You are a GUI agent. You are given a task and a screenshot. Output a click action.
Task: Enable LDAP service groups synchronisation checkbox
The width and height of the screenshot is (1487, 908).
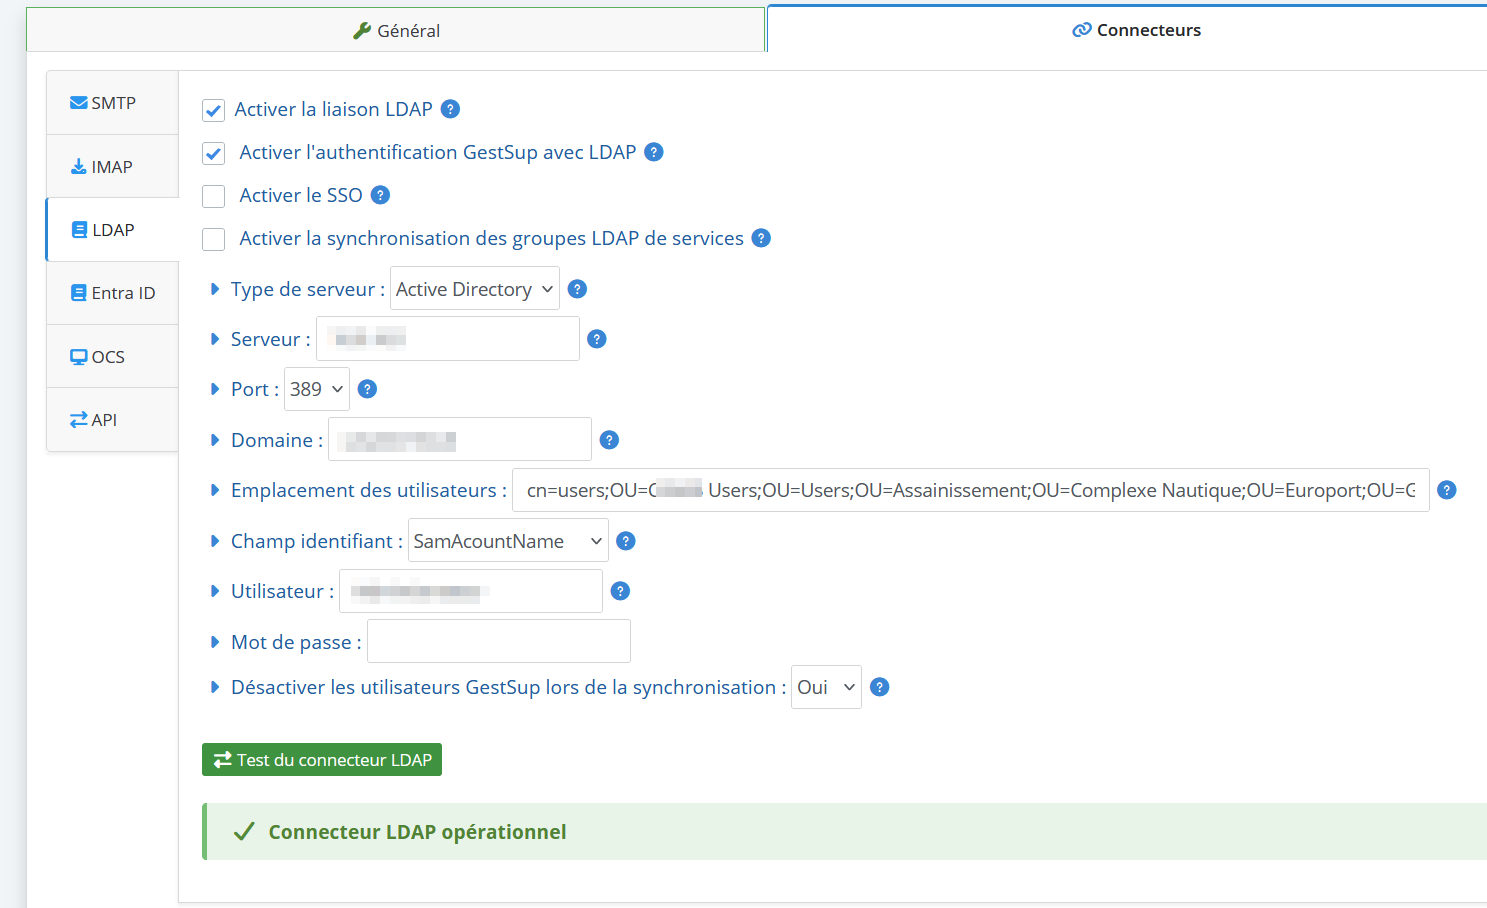(213, 239)
